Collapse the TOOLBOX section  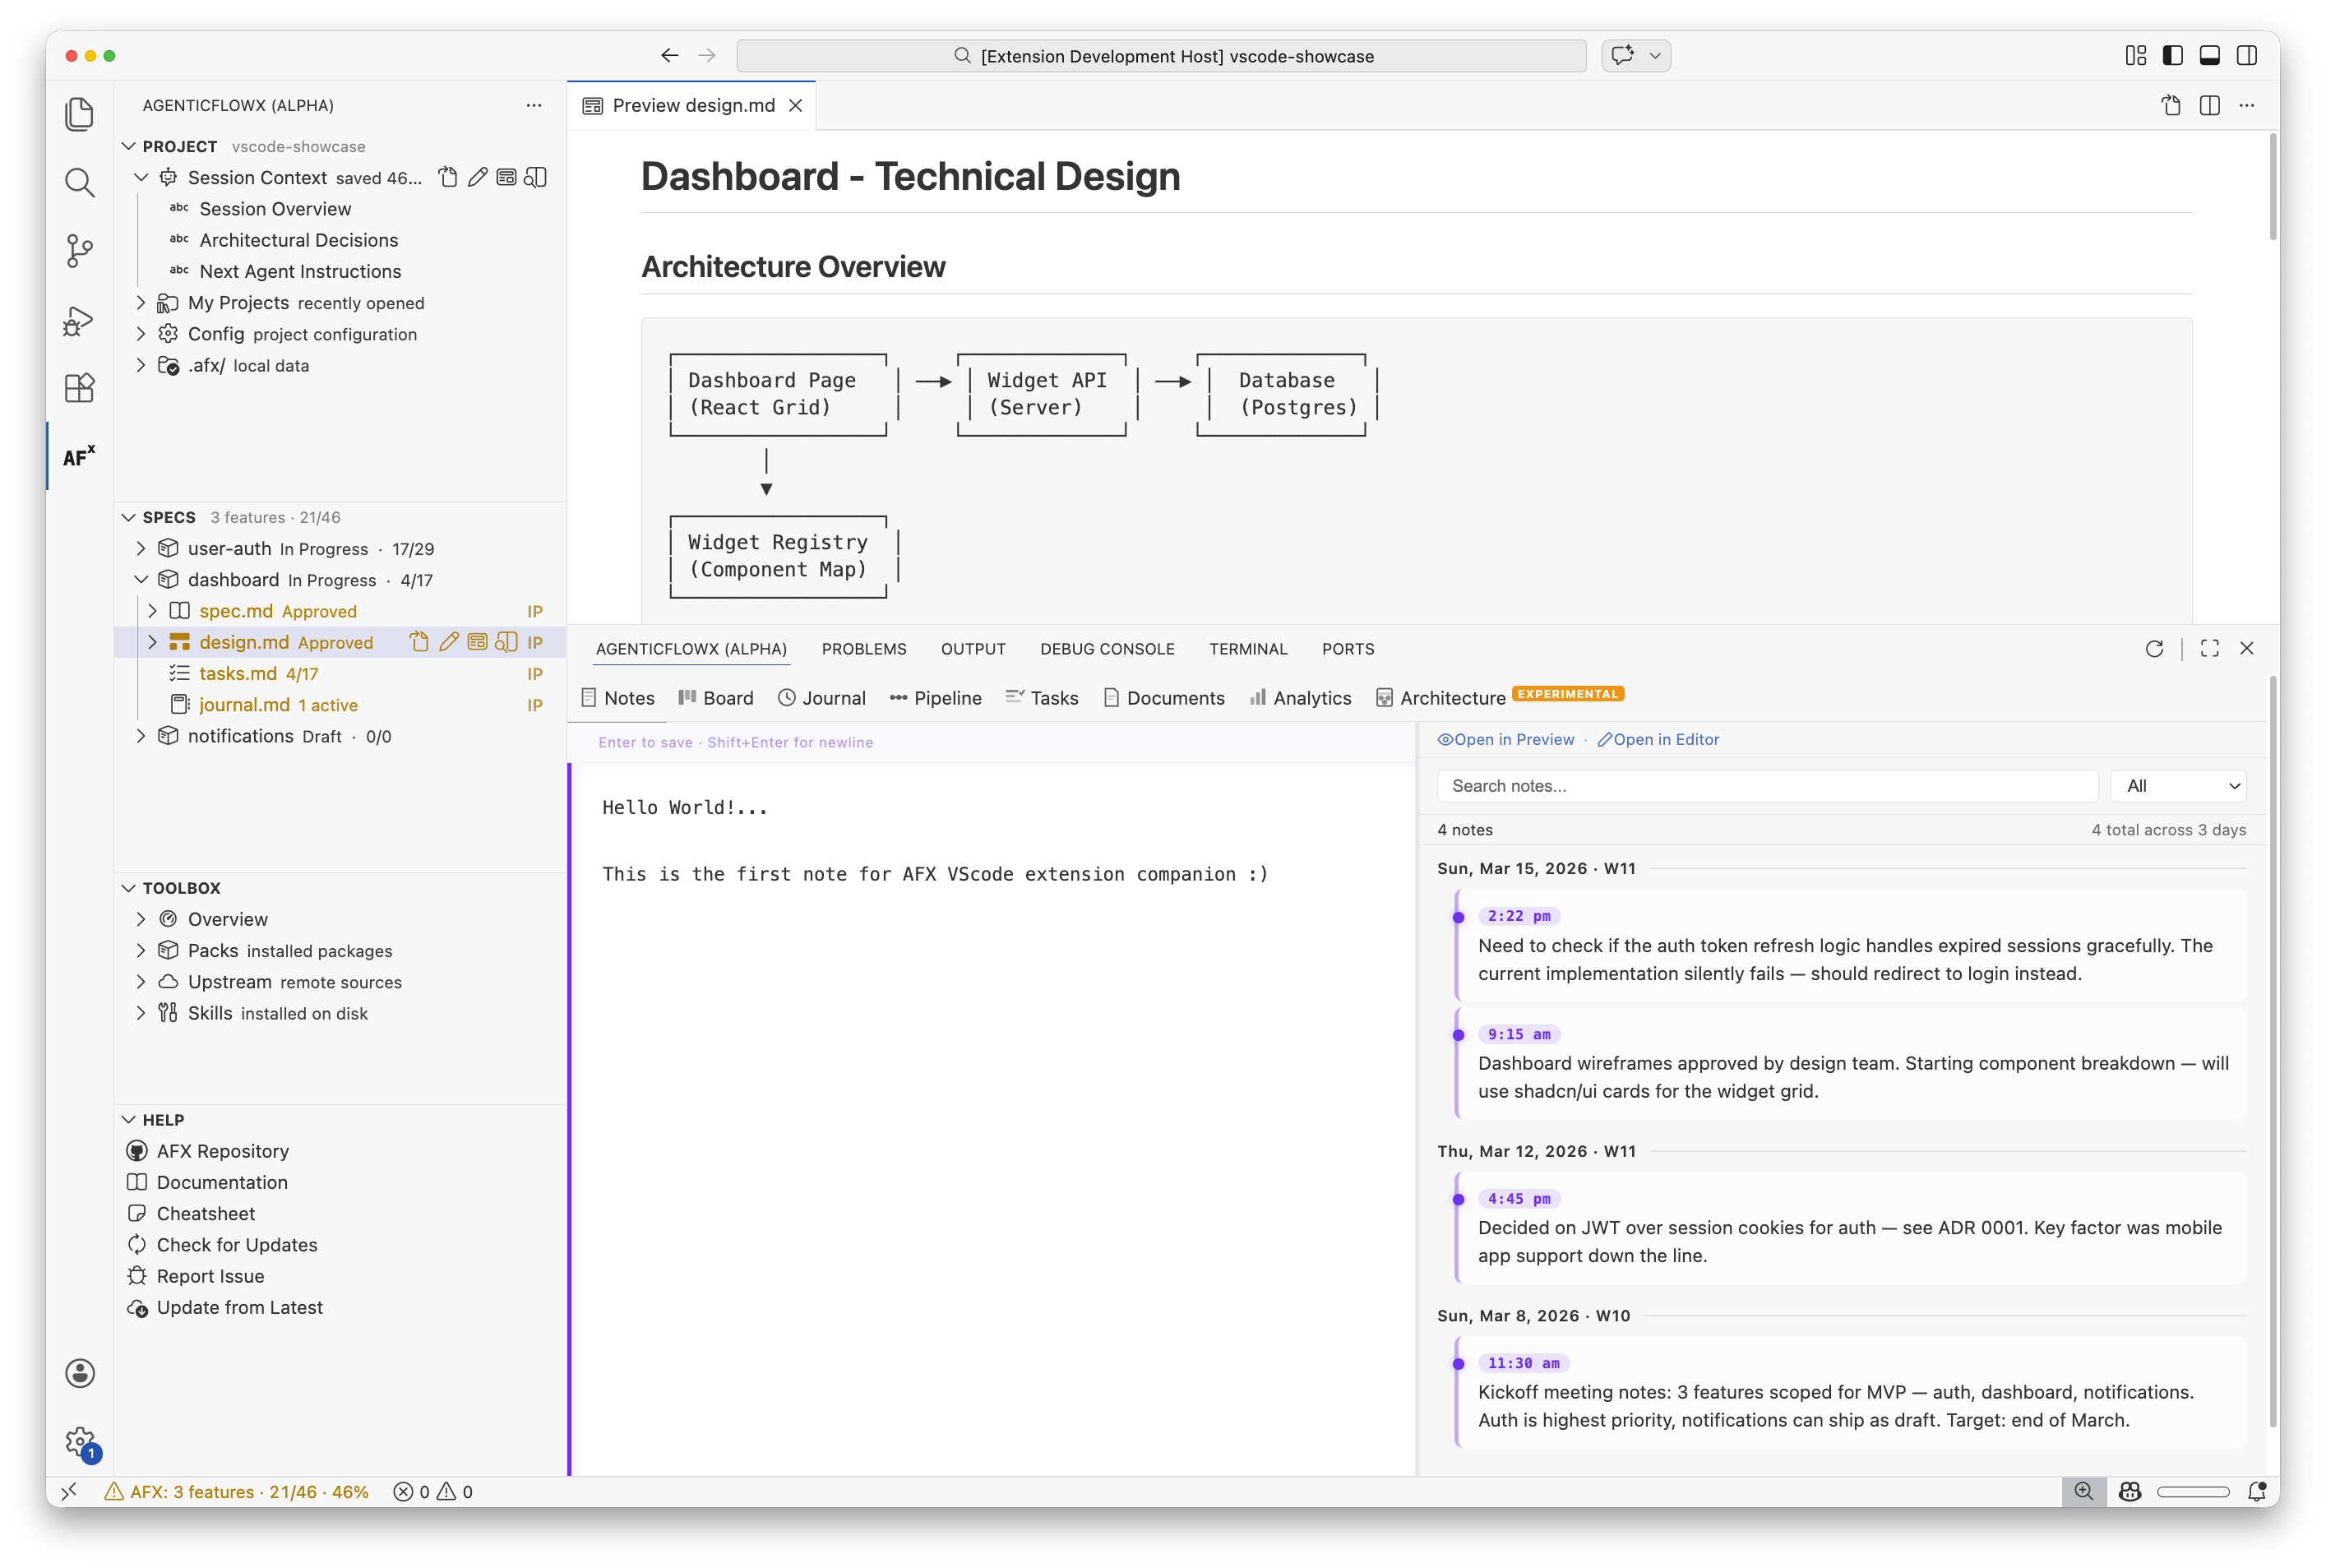pos(129,888)
